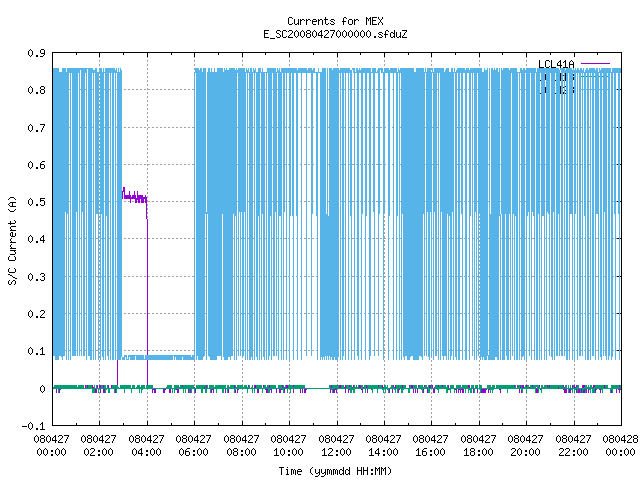The width and height of the screenshot is (640, 480).
Task: Click the y-axis value '-0.1'
Action: click(33, 426)
